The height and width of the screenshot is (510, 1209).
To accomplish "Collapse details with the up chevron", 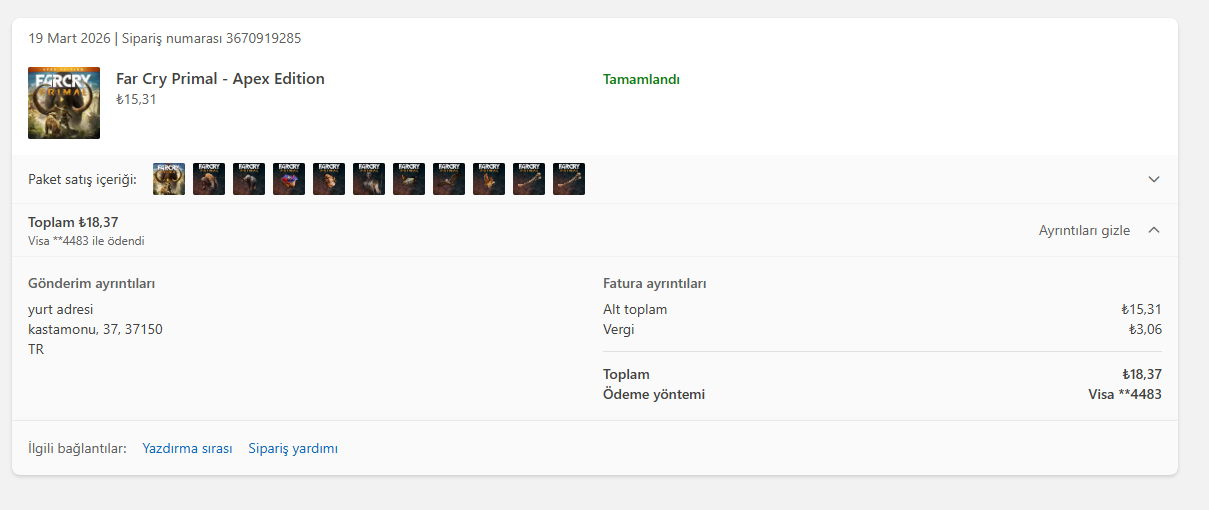I will [x=1154, y=230].
